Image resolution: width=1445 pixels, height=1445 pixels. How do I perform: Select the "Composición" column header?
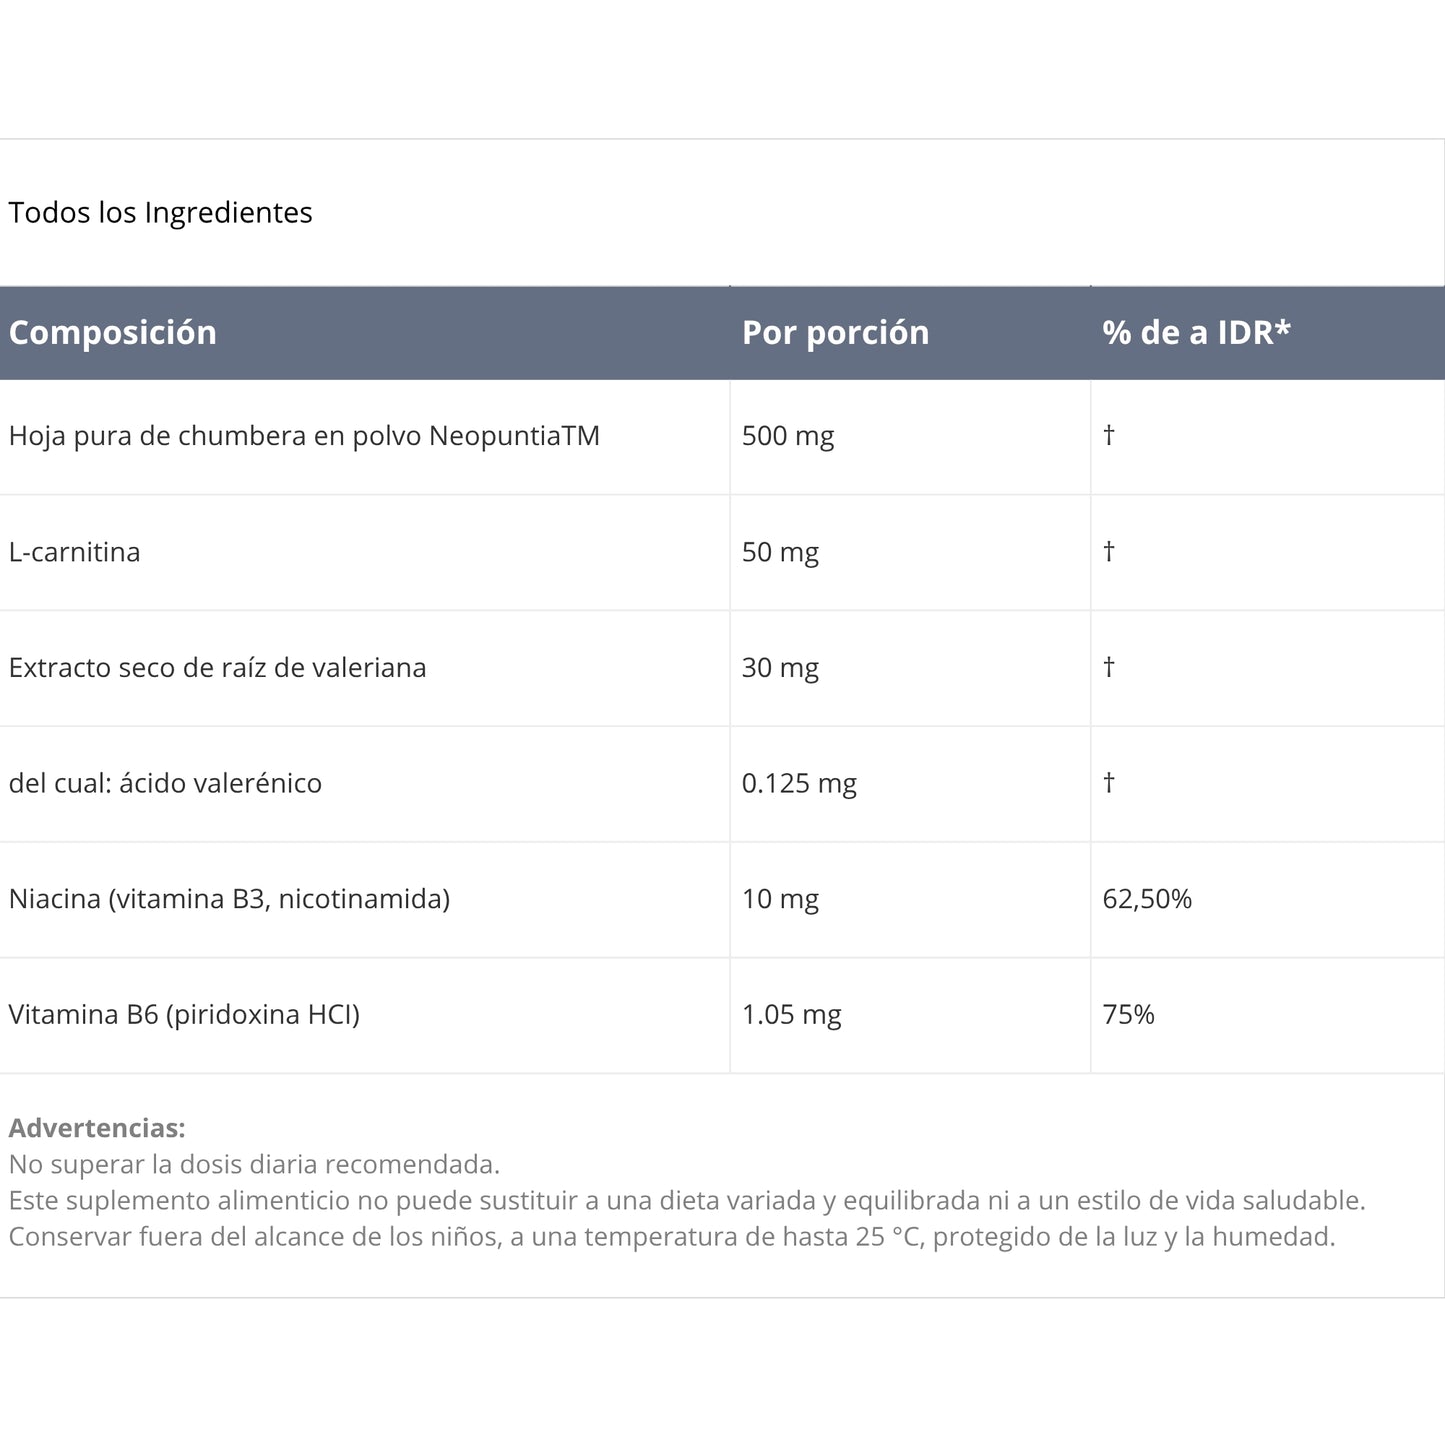pyautogui.click(x=113, y=333)
